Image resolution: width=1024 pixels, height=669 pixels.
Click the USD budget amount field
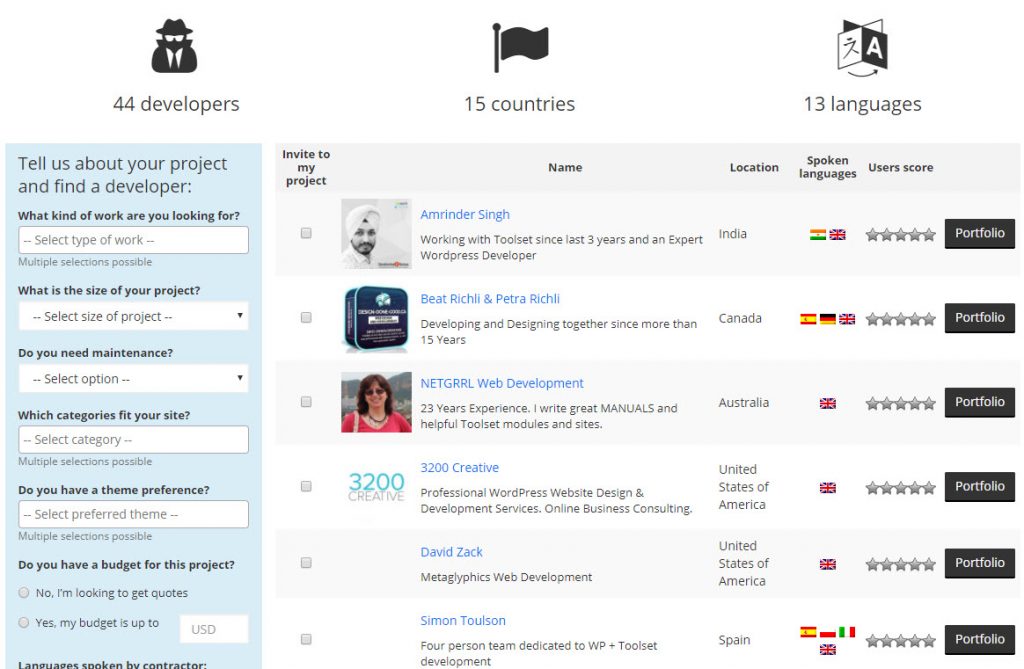tap(213, 629)
